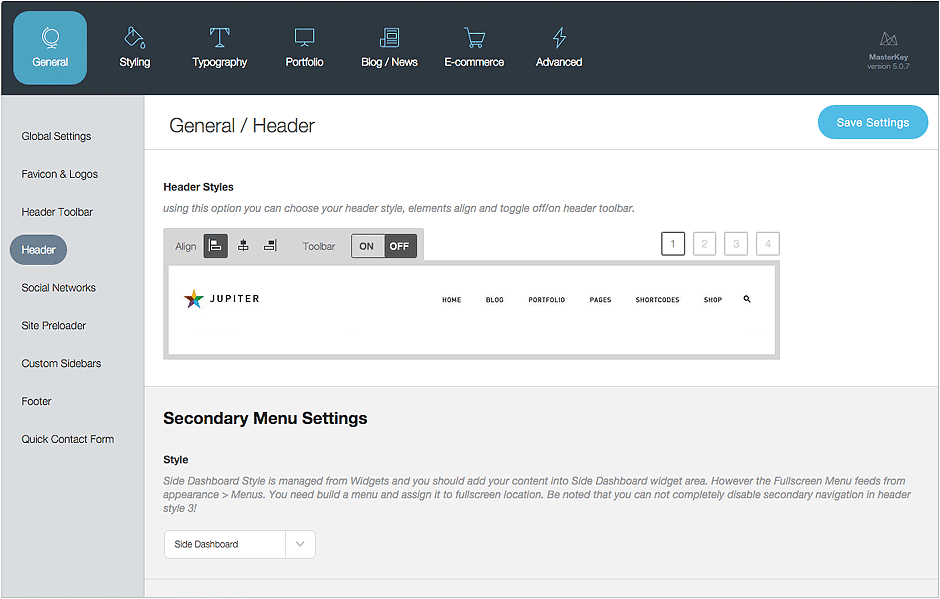
Task: Switch the header toolbar toggle ON
Action: coord(367,246)
